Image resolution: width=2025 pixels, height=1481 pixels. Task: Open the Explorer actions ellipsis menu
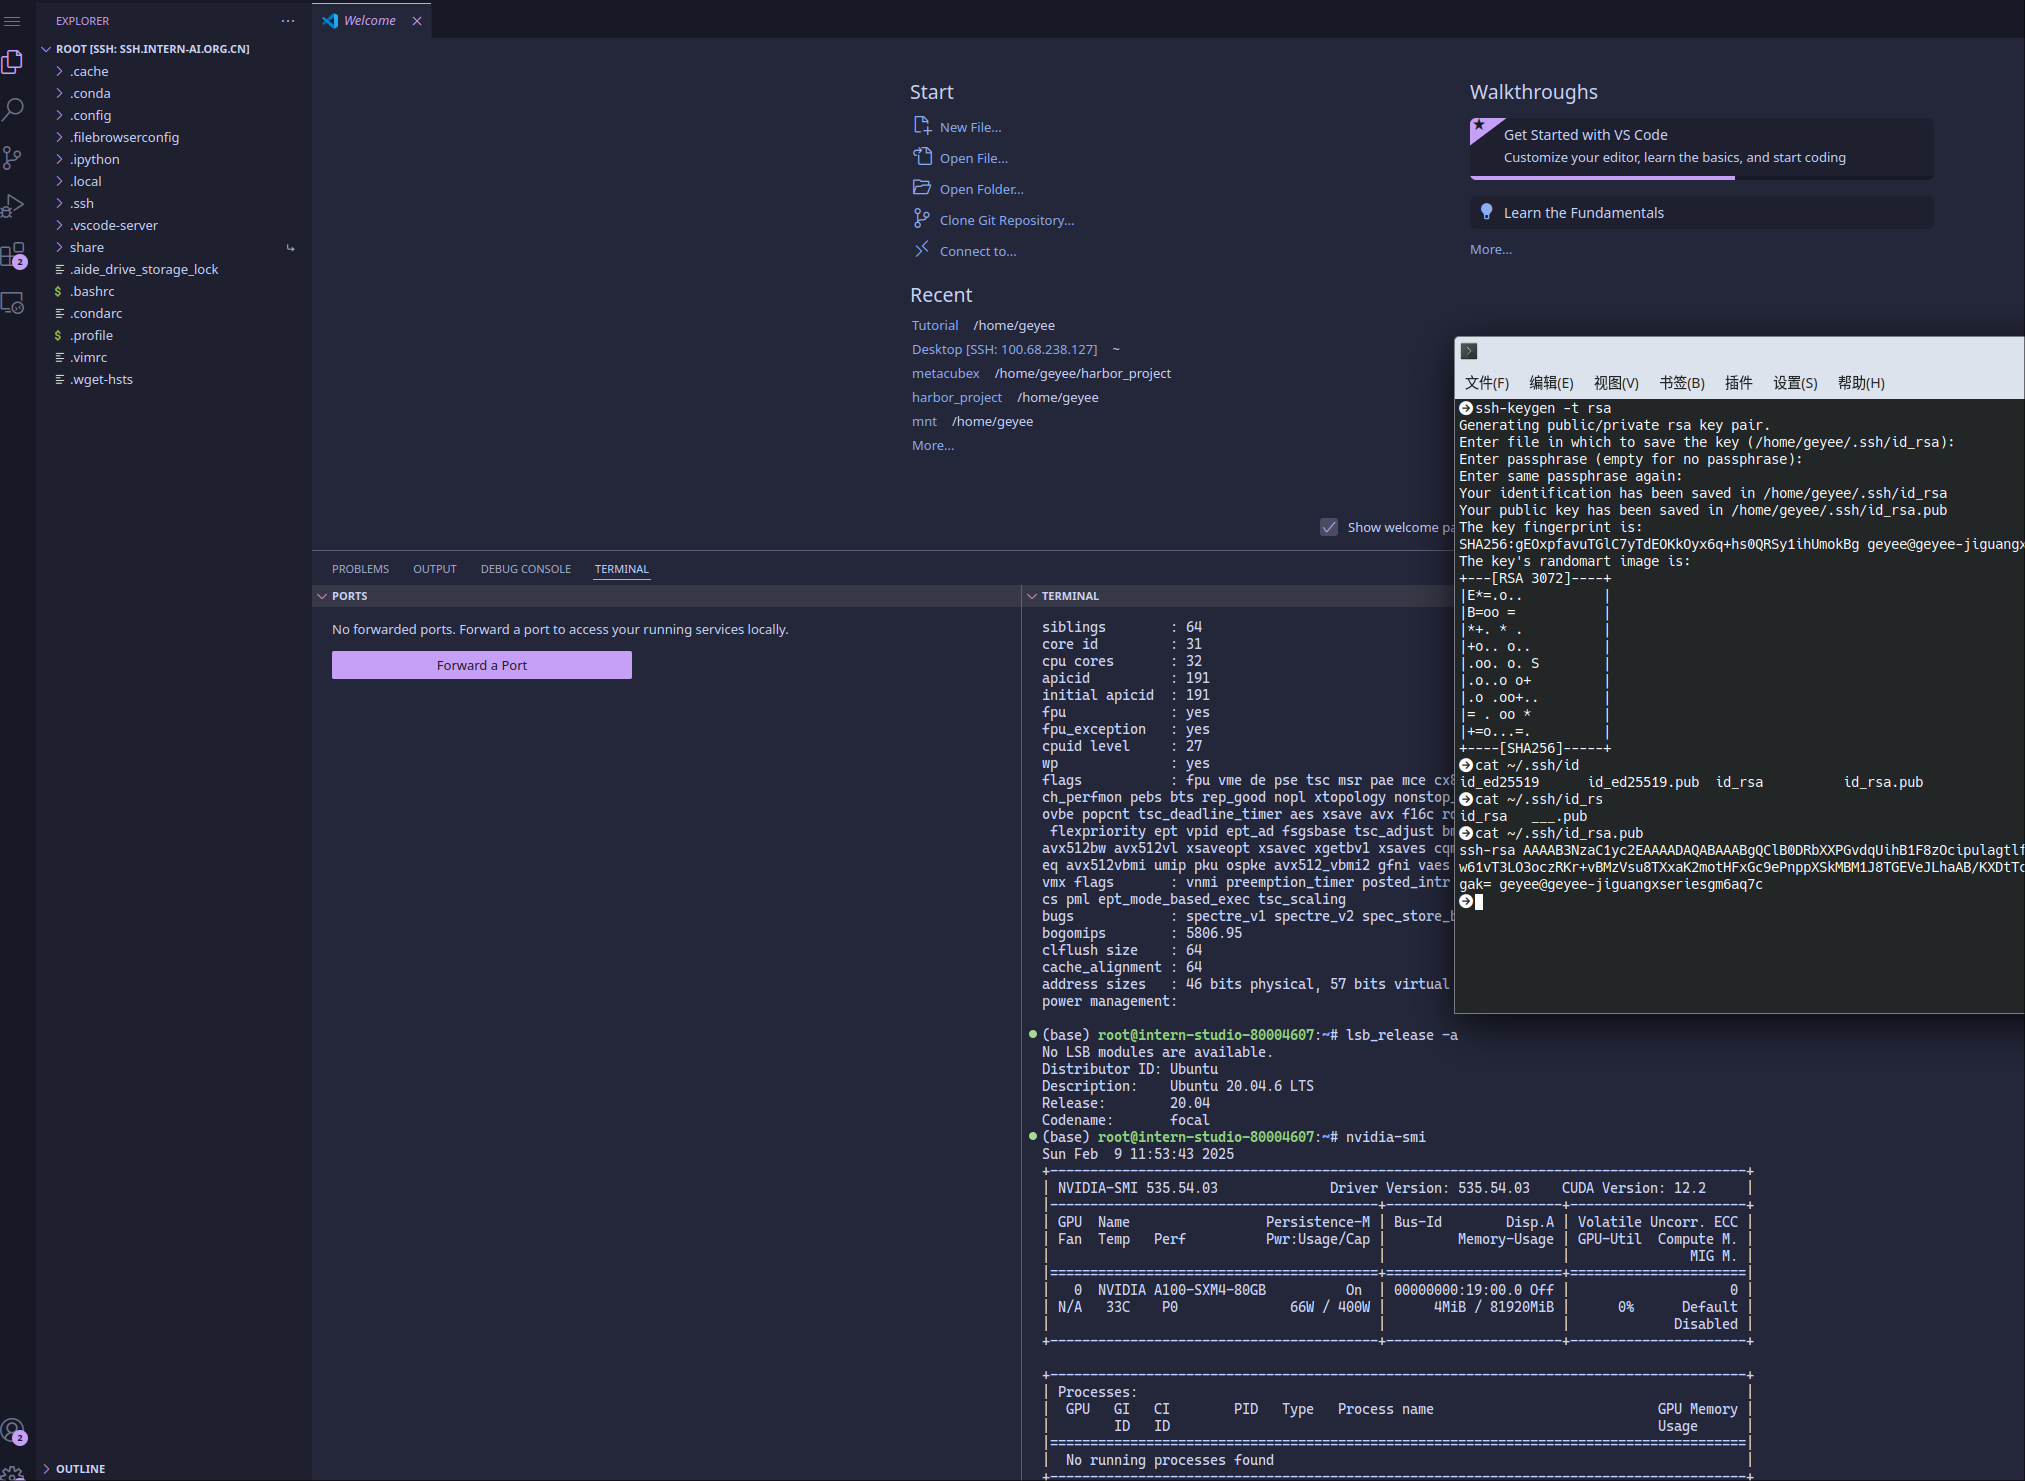288,21
